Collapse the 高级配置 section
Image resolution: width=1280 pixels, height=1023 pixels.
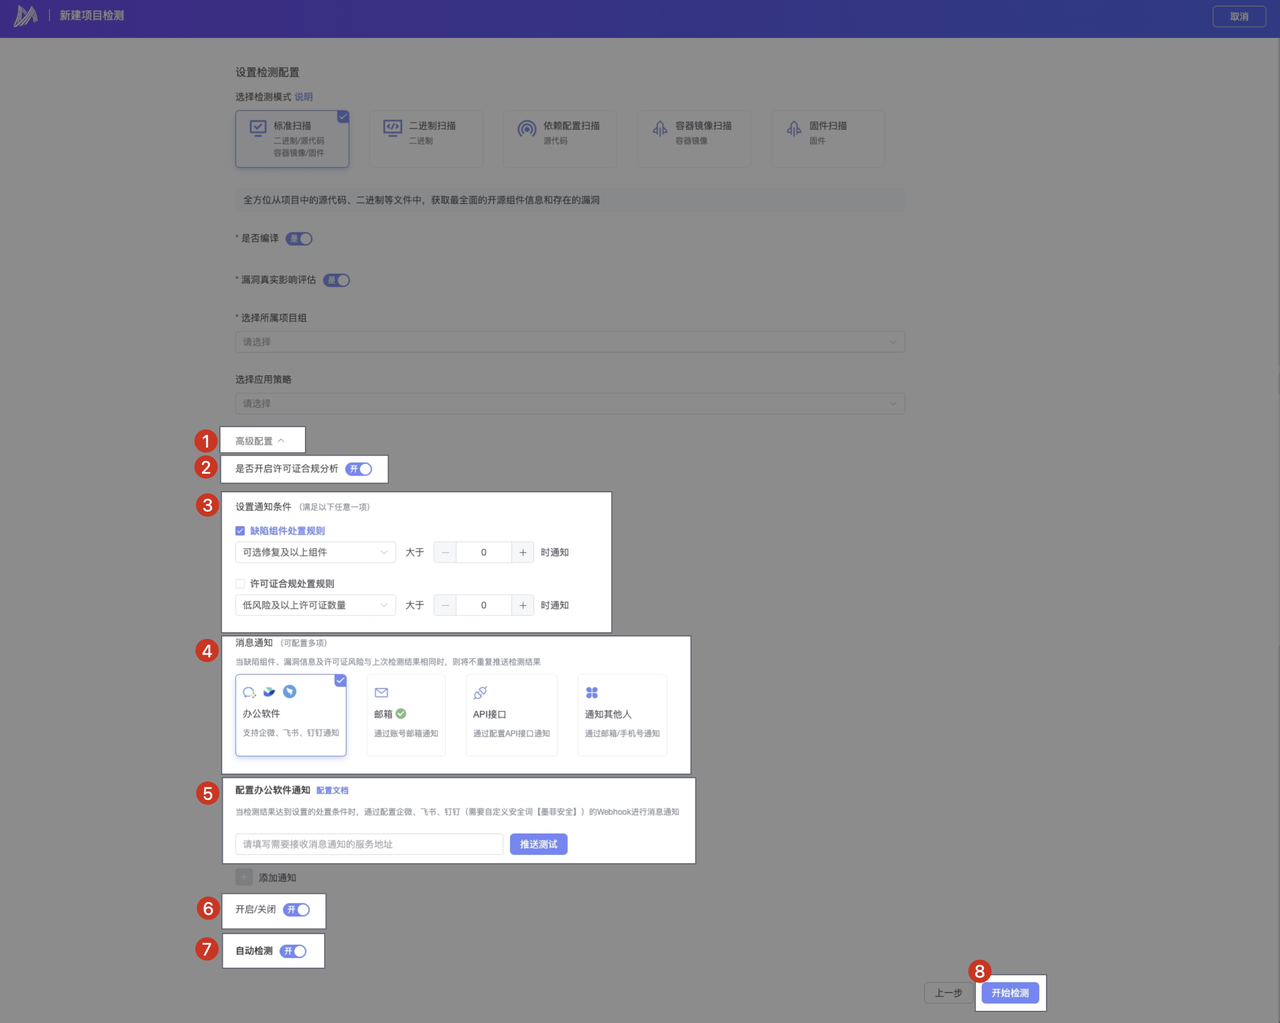pos(261,441)
